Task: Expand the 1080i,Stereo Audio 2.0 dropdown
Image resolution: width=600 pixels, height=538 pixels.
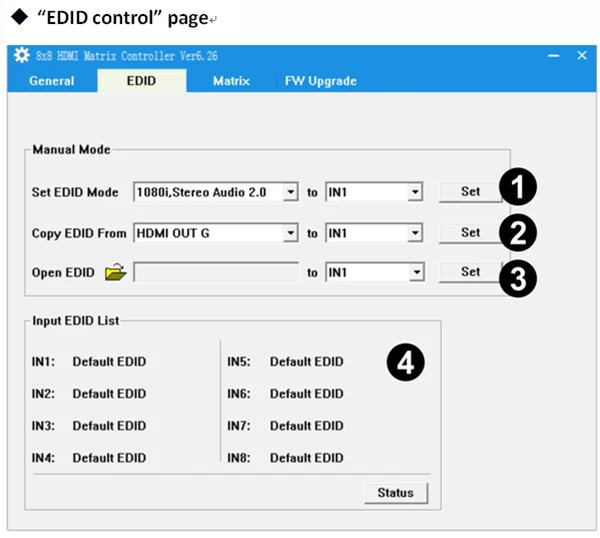Action: pos(291,192)
